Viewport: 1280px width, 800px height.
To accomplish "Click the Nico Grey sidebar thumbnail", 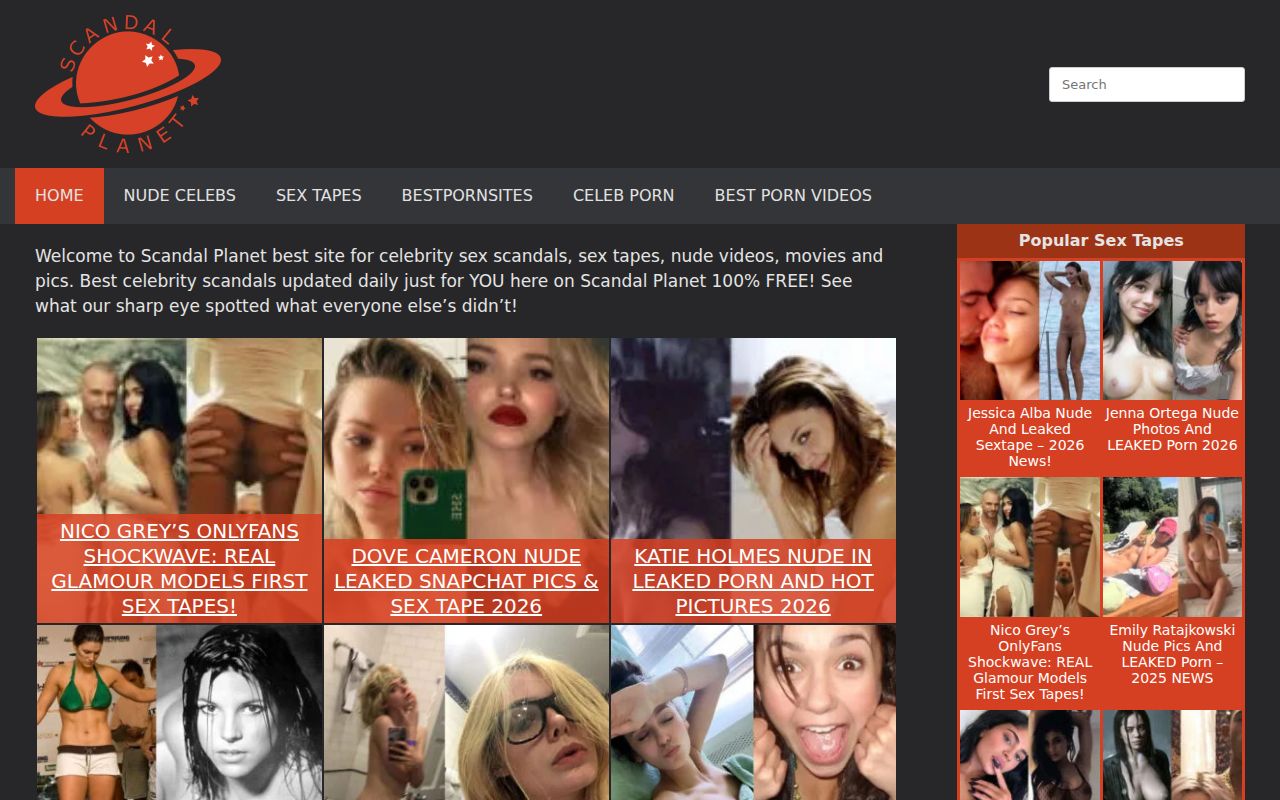I will (x=1029, y=546).
